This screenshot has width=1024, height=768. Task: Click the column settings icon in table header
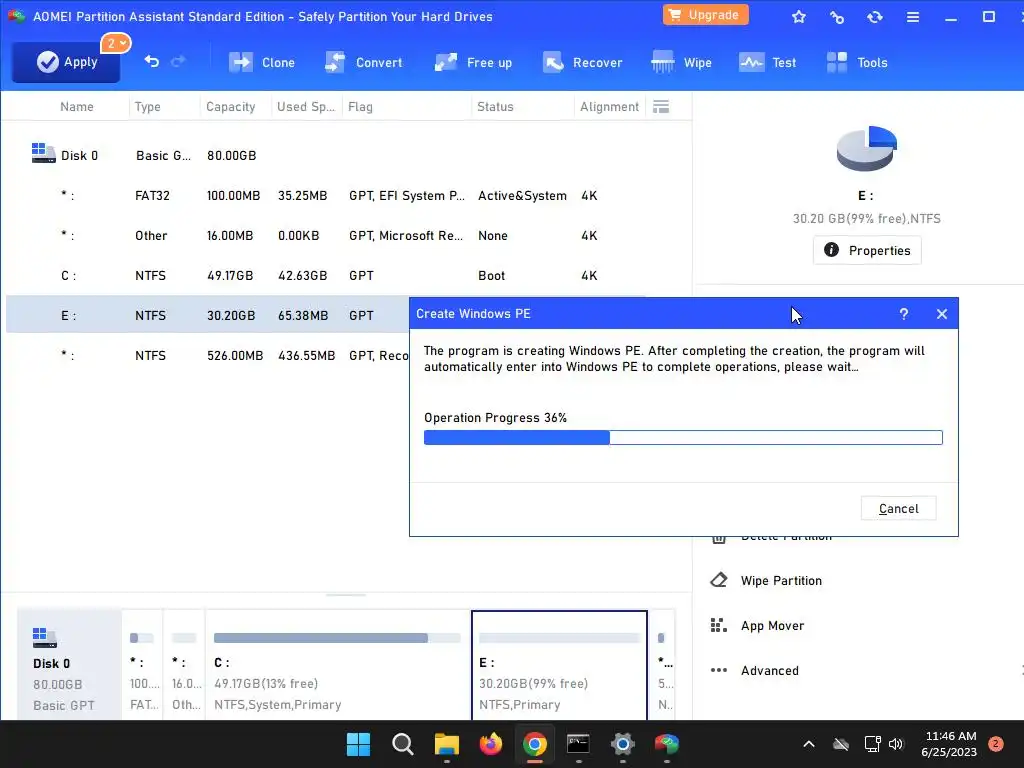661,106
